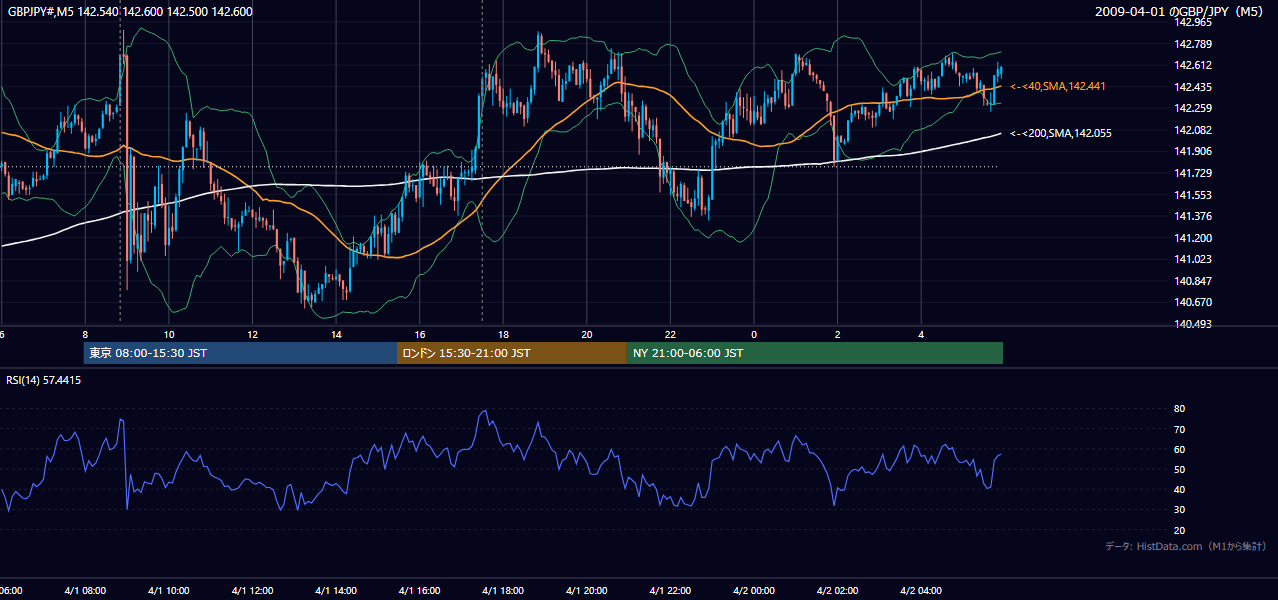Click price axis value 141.376
This screenshot has height=600, width=1278.
point(1192,216)
